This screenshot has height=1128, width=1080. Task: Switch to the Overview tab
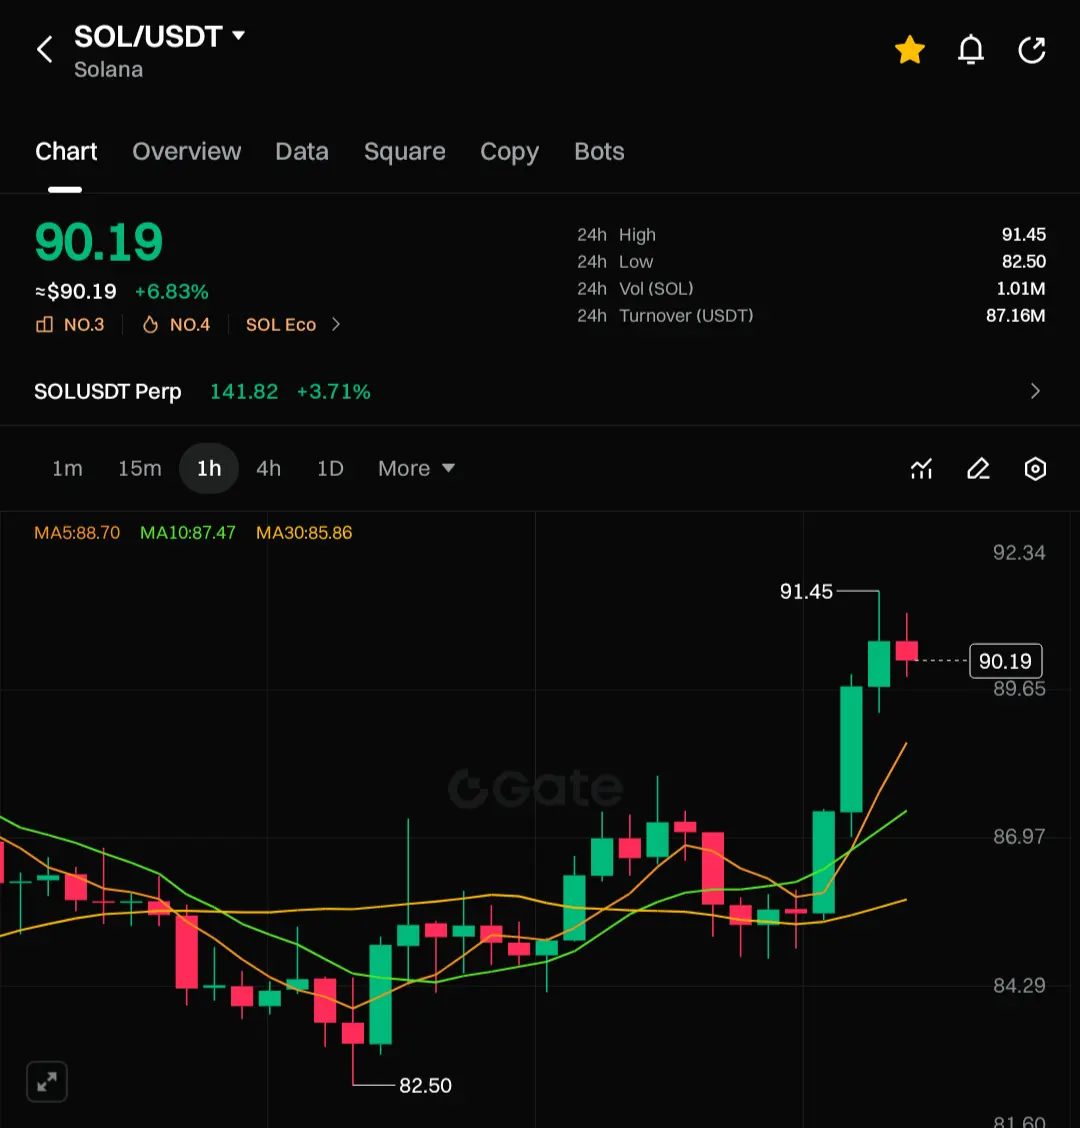(186, 151)
